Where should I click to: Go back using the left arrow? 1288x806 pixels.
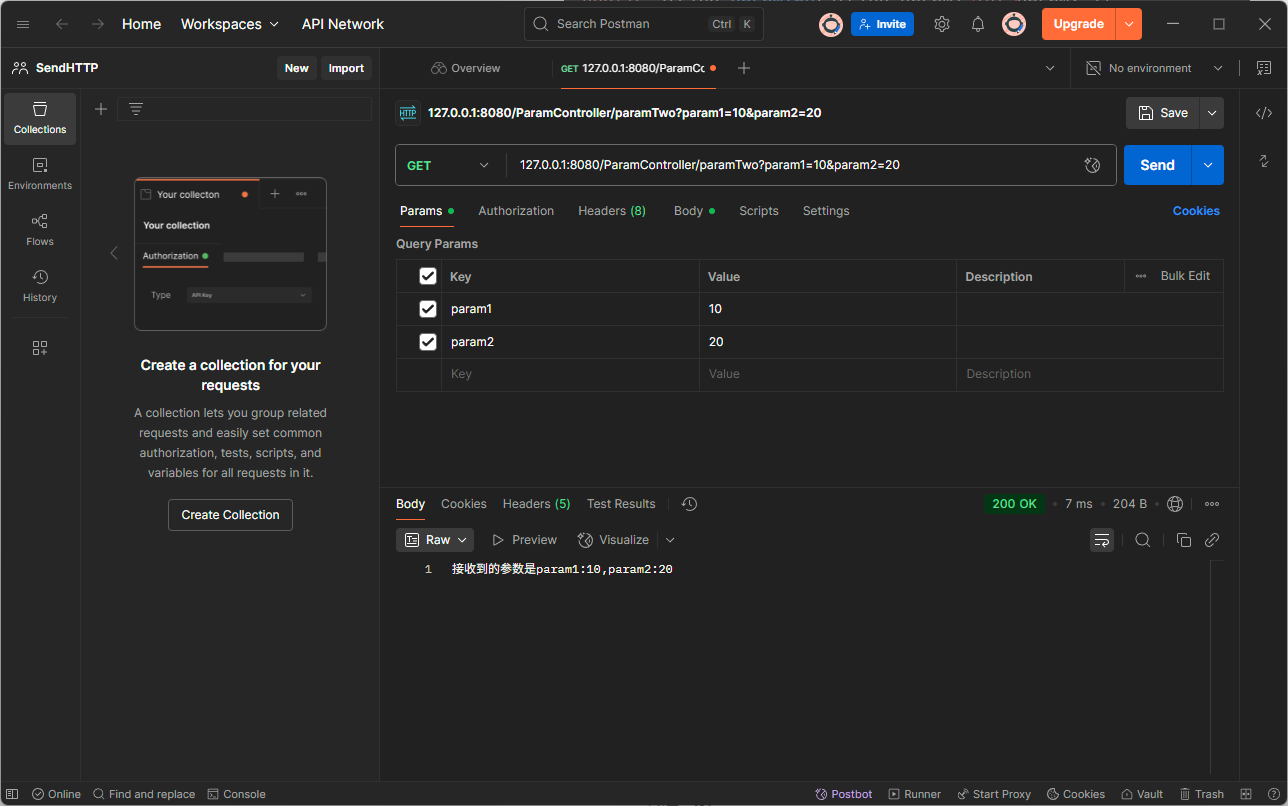tap(62, 24)
